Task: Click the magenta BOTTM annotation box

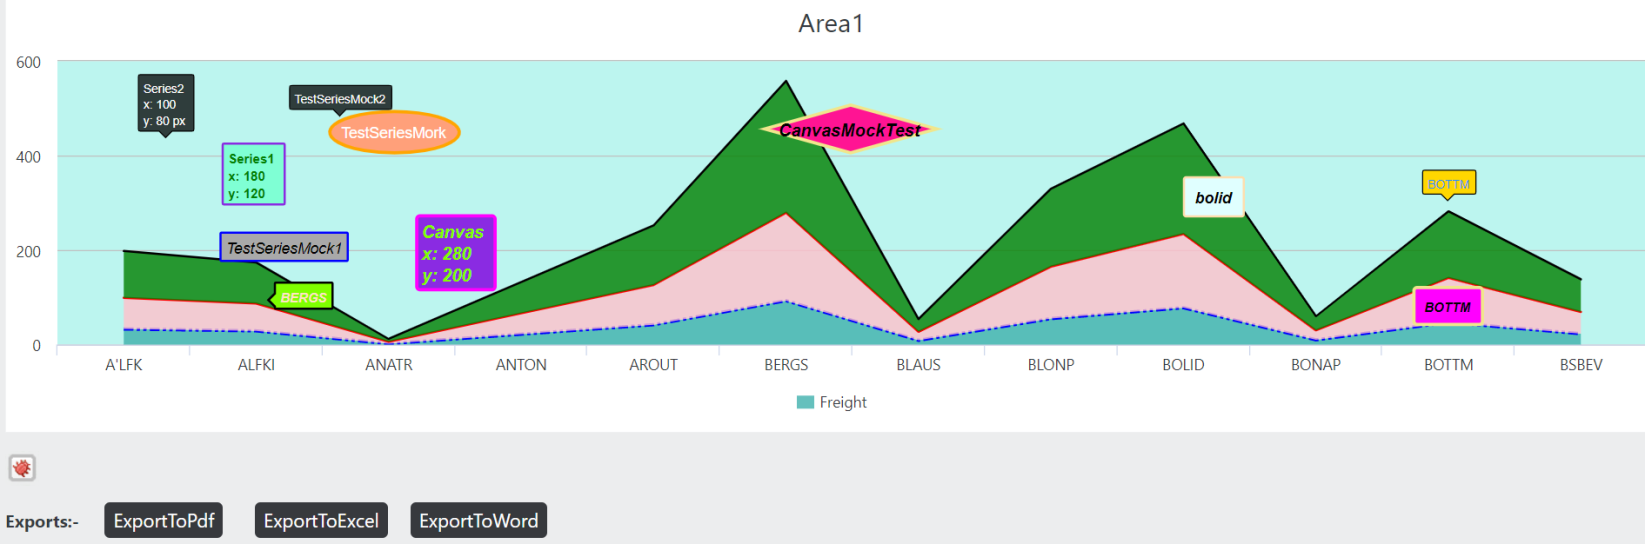Action: (x=1448, y=307)
